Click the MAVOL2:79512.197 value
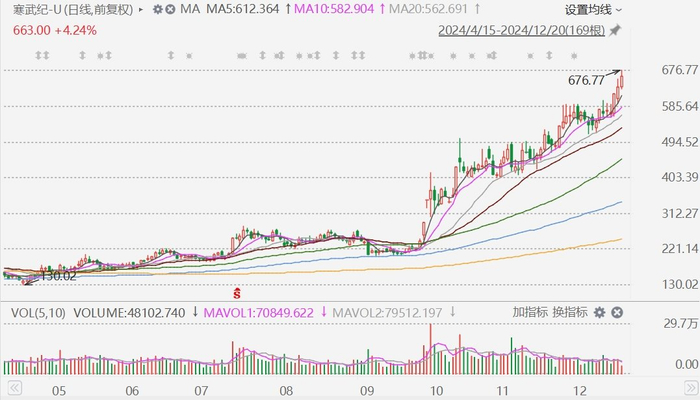The height and width of the screenshot is (400, 700). pos(387,313)
